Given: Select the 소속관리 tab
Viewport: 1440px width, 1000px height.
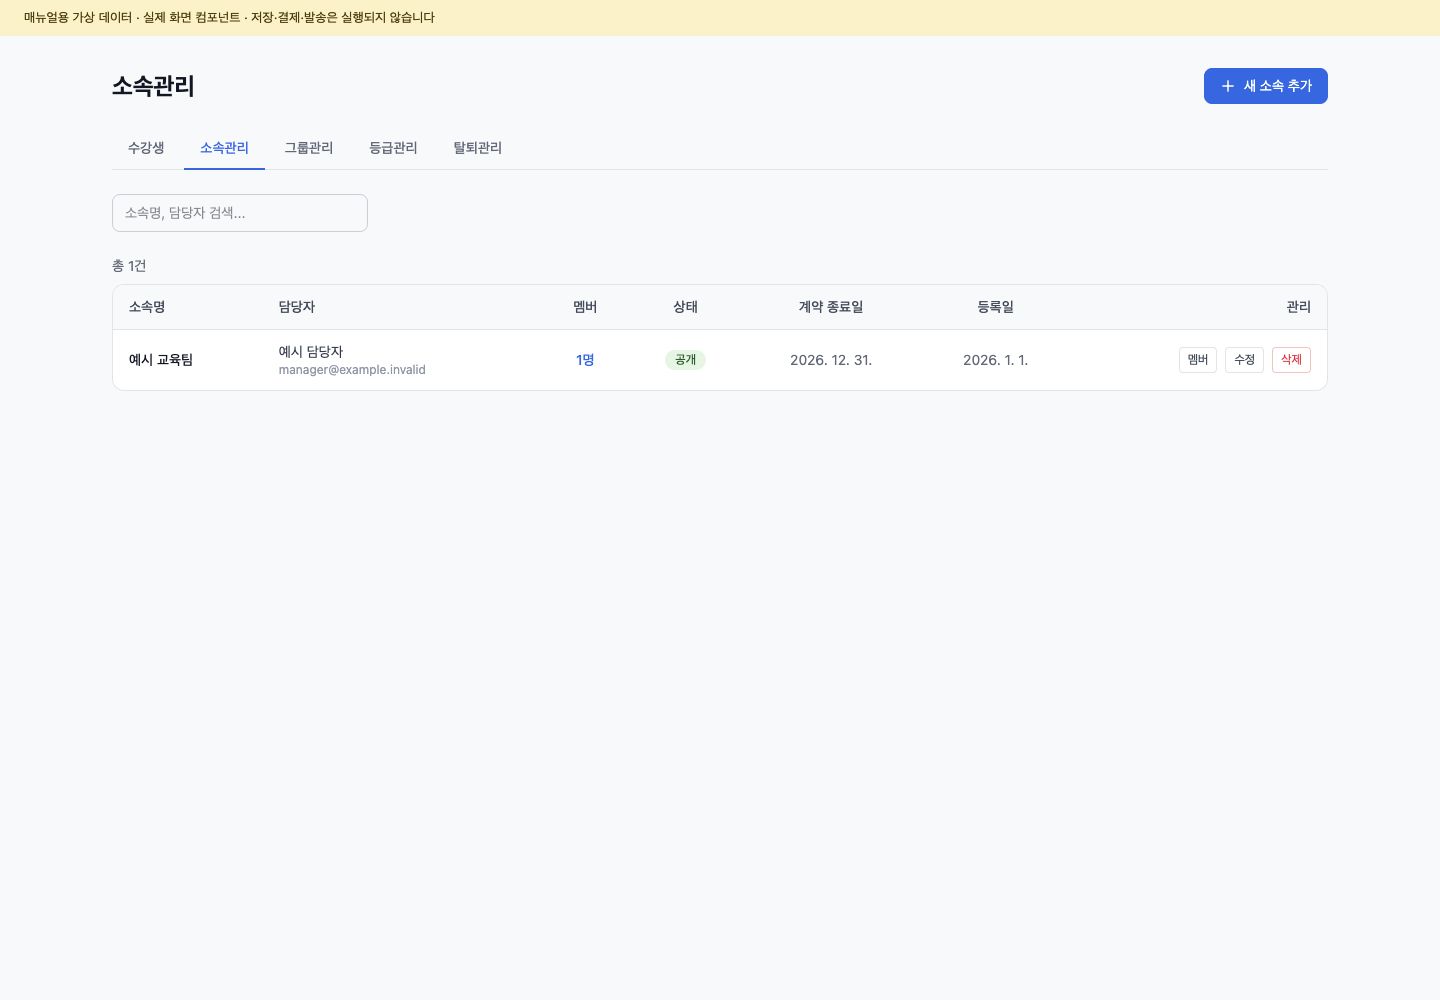Looking at the screenshot, I should click(x=224, y=148).
